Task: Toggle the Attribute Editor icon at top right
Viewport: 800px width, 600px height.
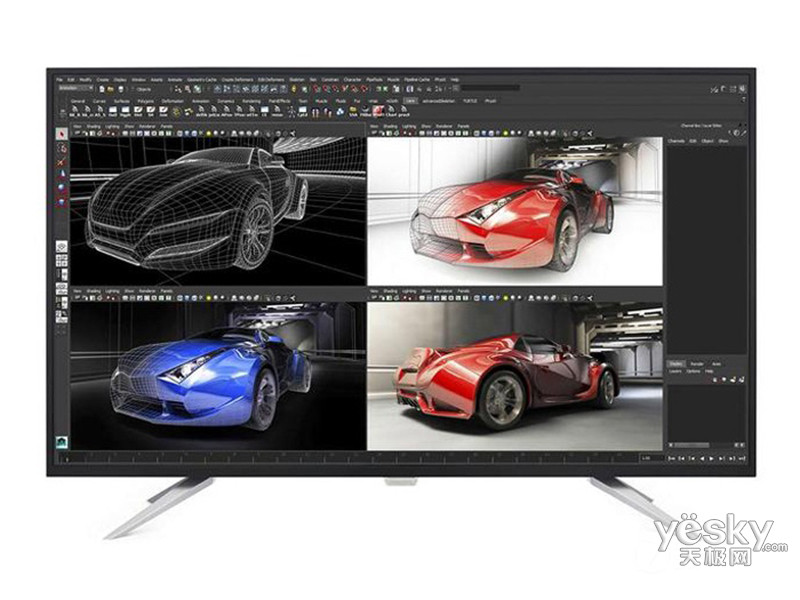Action: 723,89
